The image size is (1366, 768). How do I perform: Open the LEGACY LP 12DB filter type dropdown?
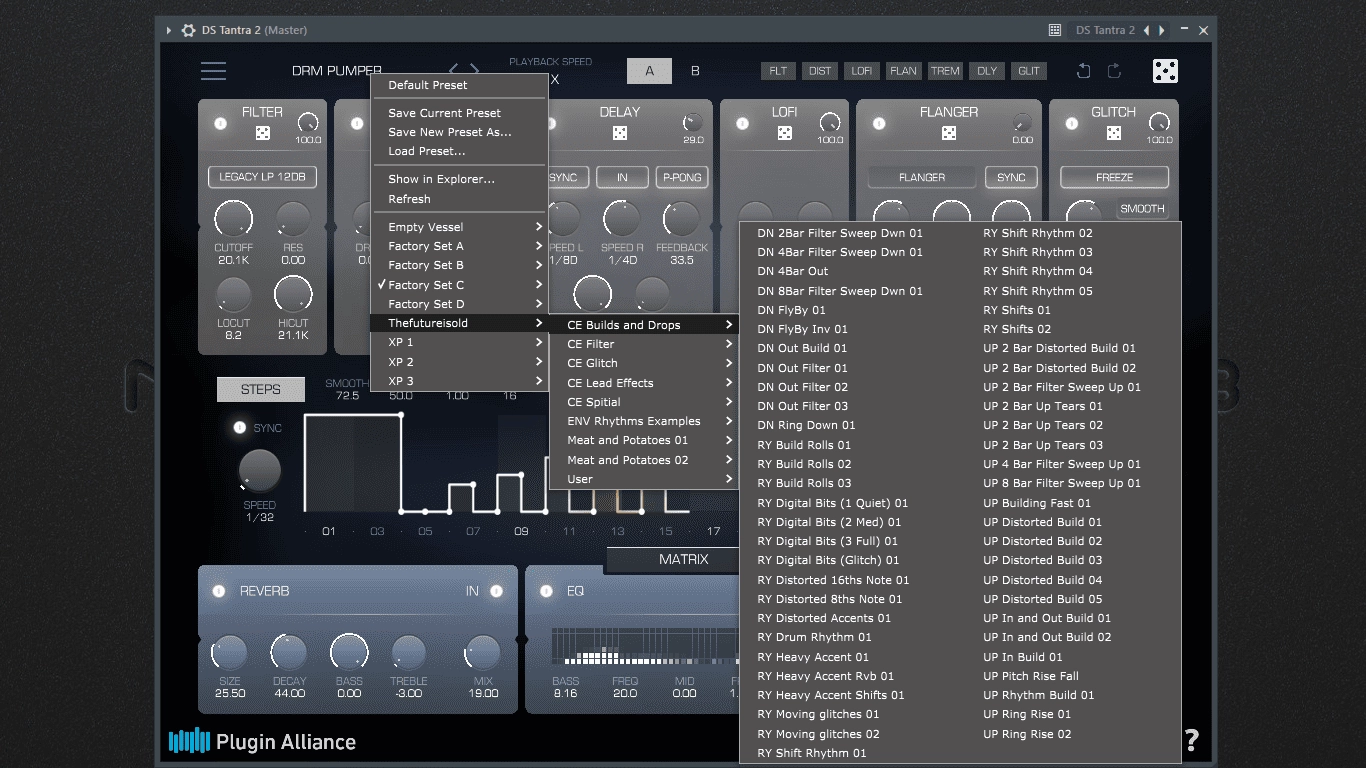click(263, 177)
